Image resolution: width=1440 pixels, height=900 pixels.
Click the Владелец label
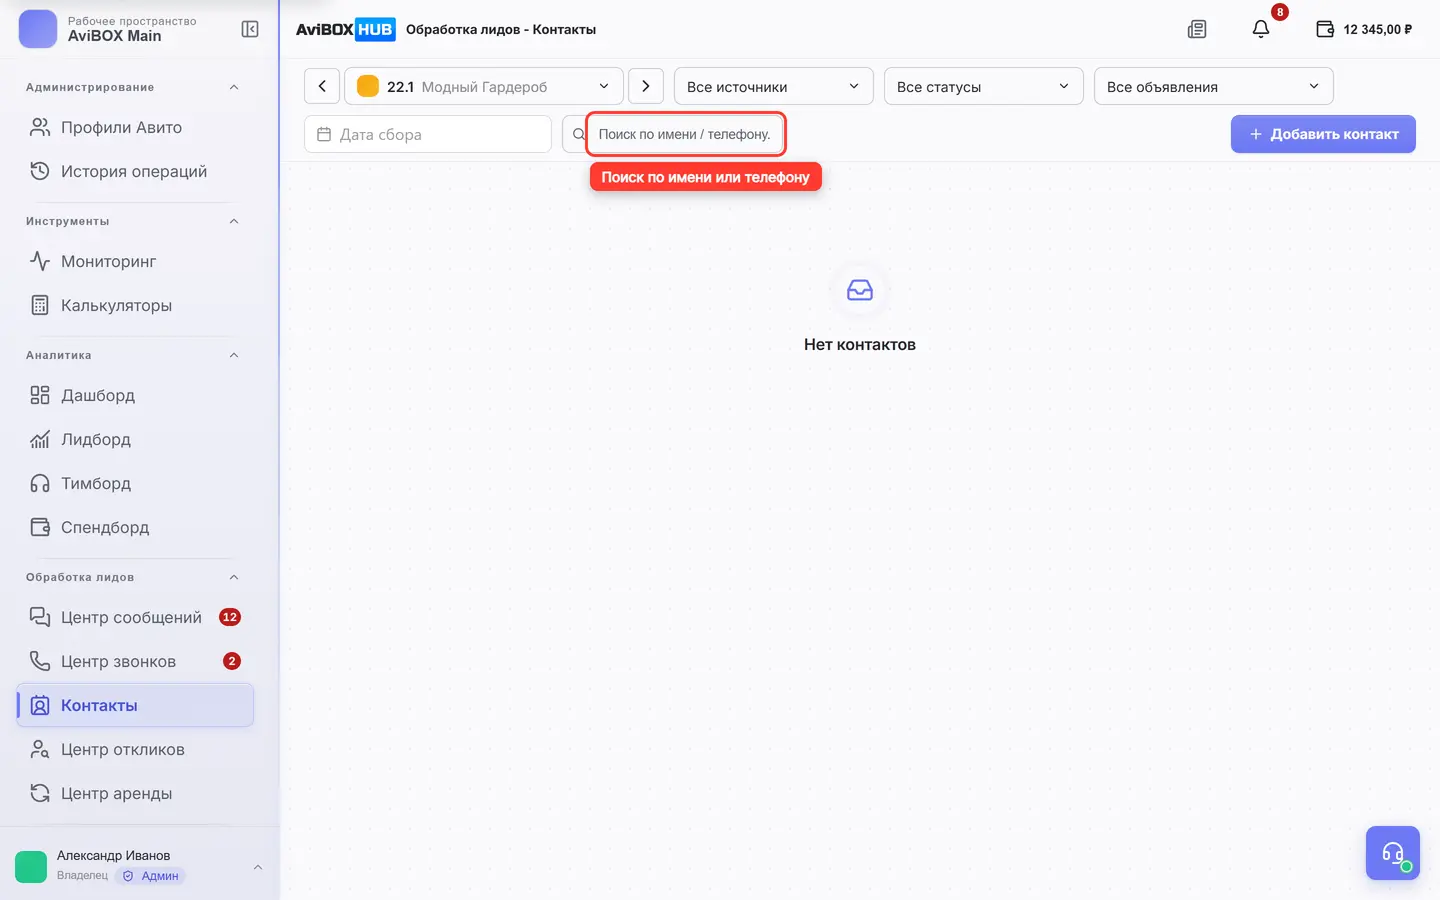click(82, 876)
